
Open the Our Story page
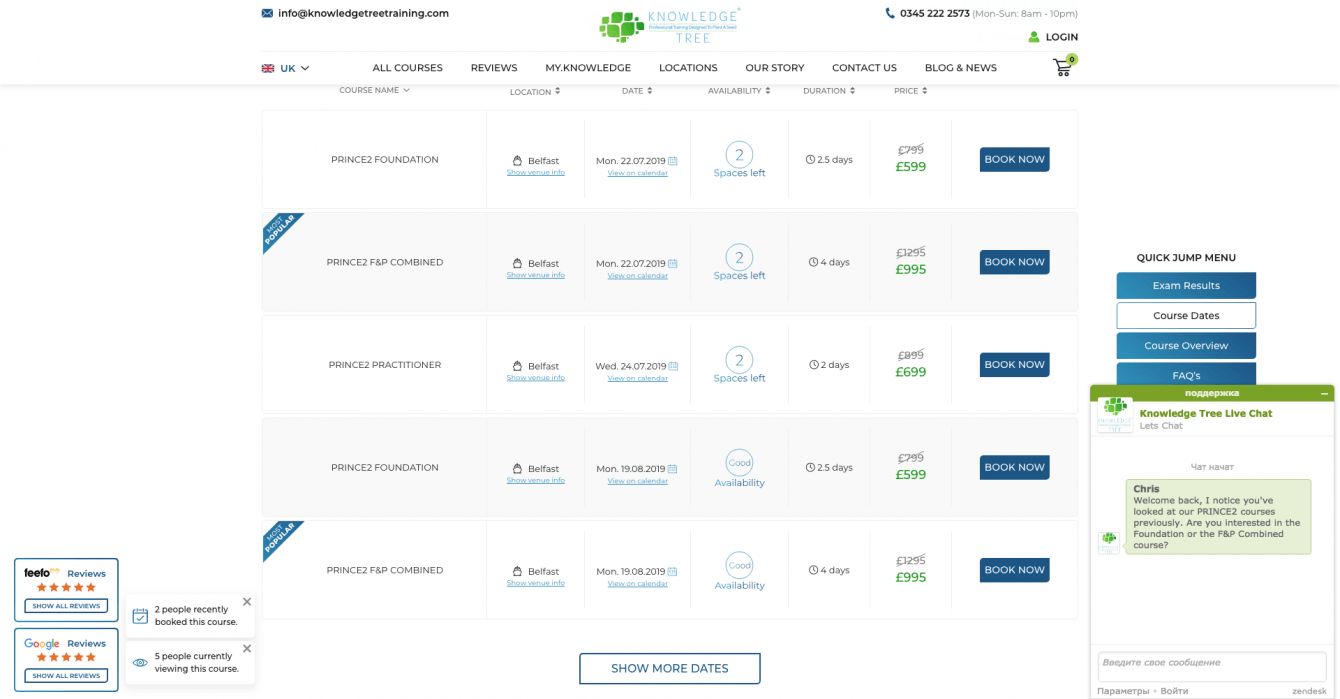pos(775,68)
